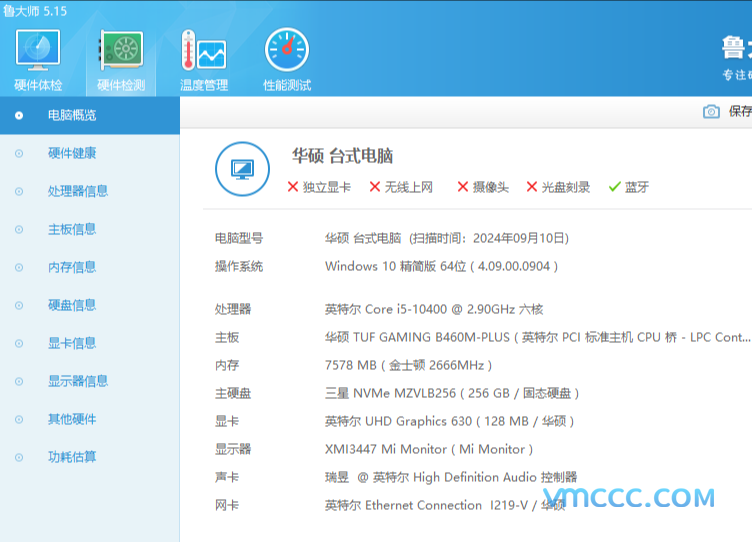Click the 摄像头 feature label
Image resolution: width=752 pixels, height=542 pixels.
click(491, 187)
